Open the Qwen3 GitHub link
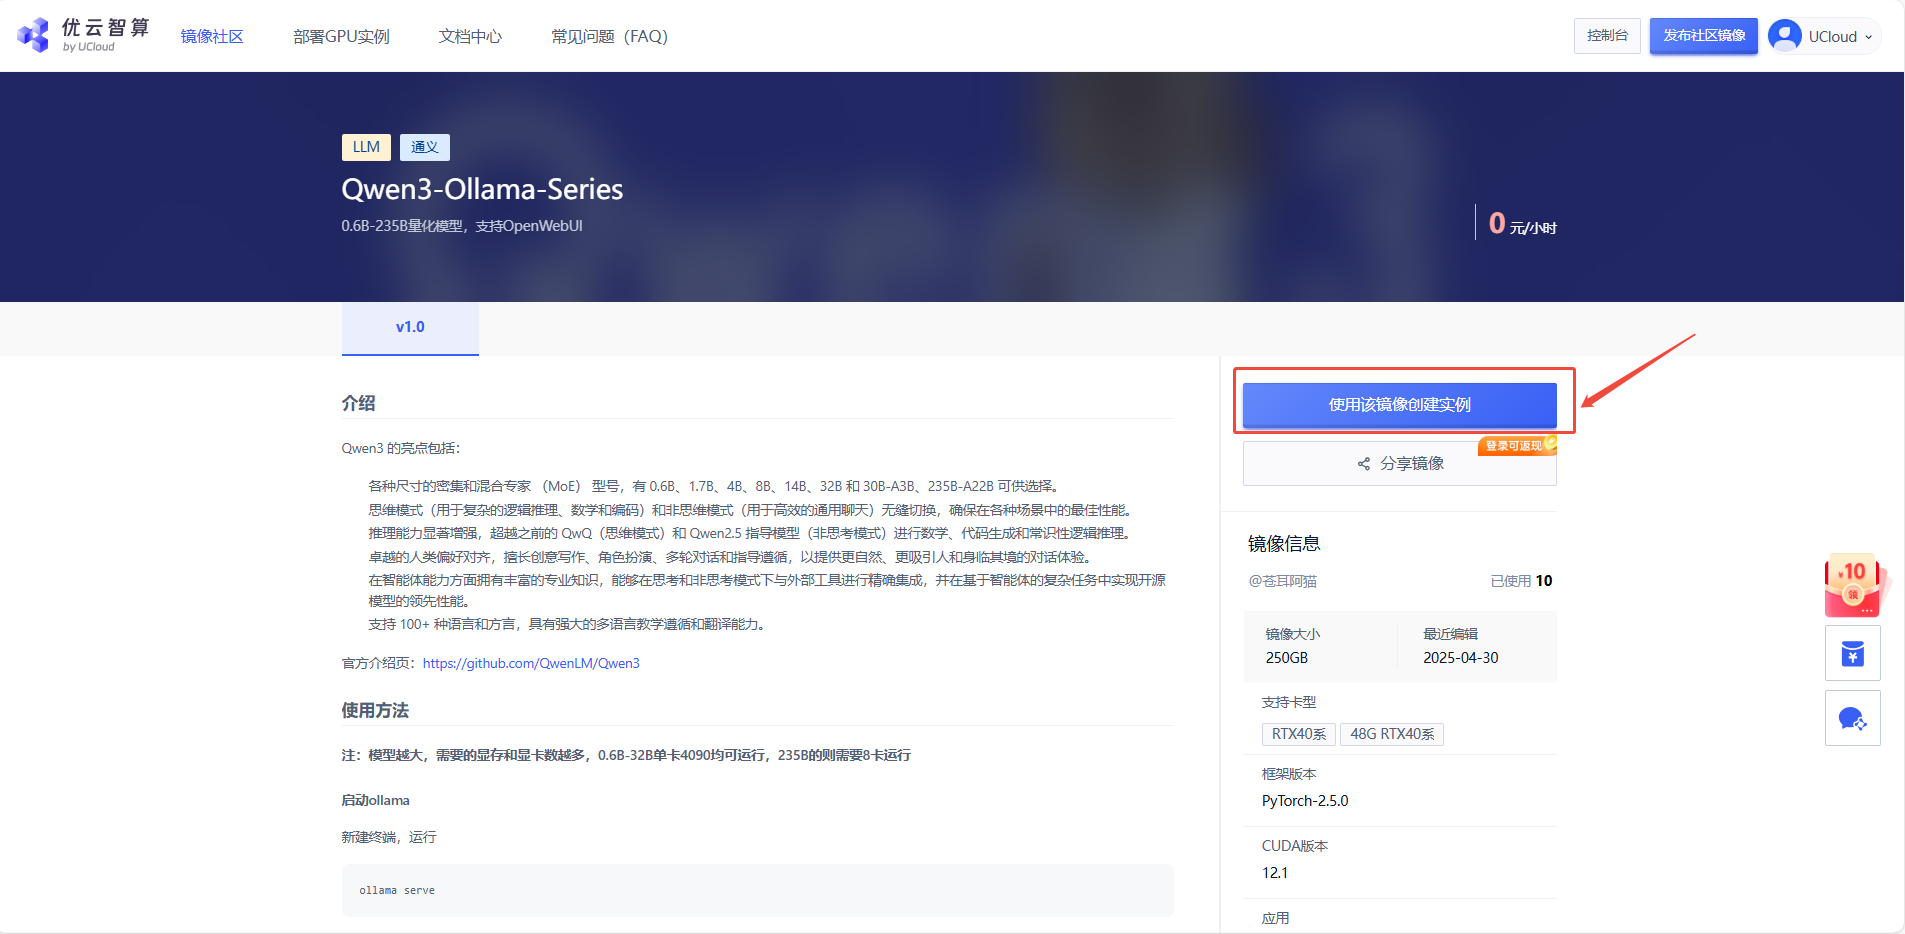The width and height of the screenshot is (1905, 934). [x=531, y=663]
